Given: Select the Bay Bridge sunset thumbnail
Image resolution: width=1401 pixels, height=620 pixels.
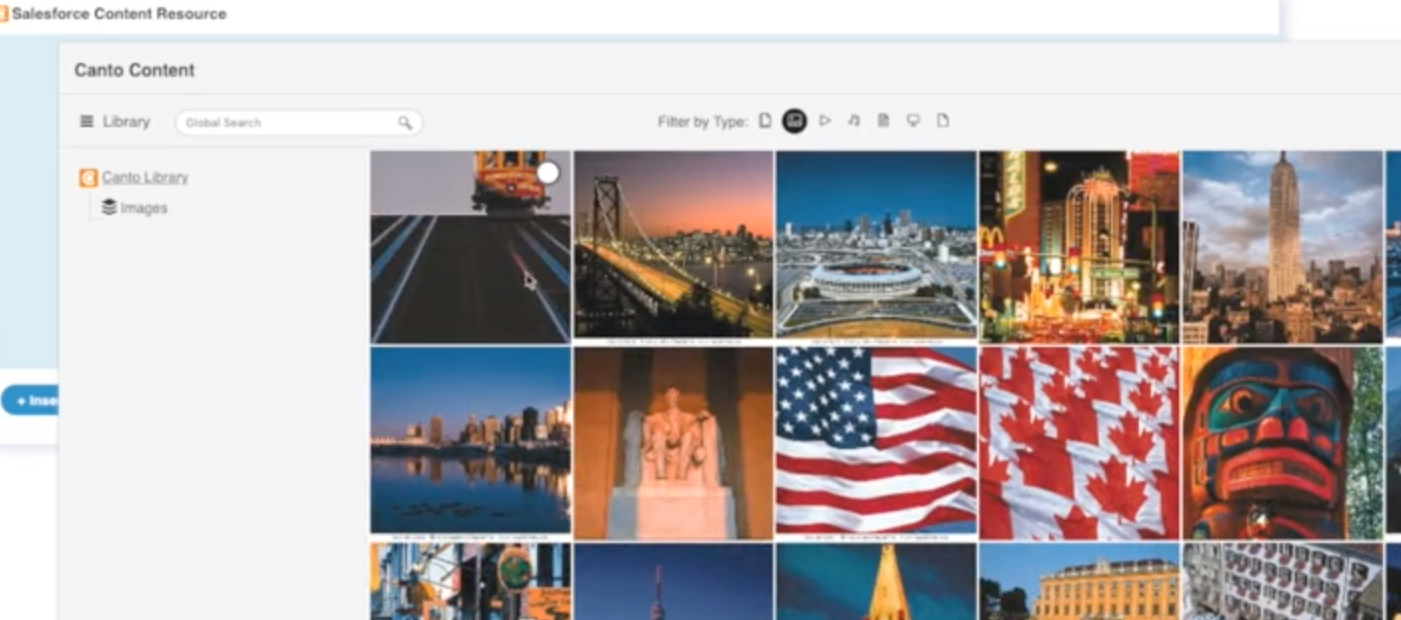Looking at the screenshot, I should point(673,244).
